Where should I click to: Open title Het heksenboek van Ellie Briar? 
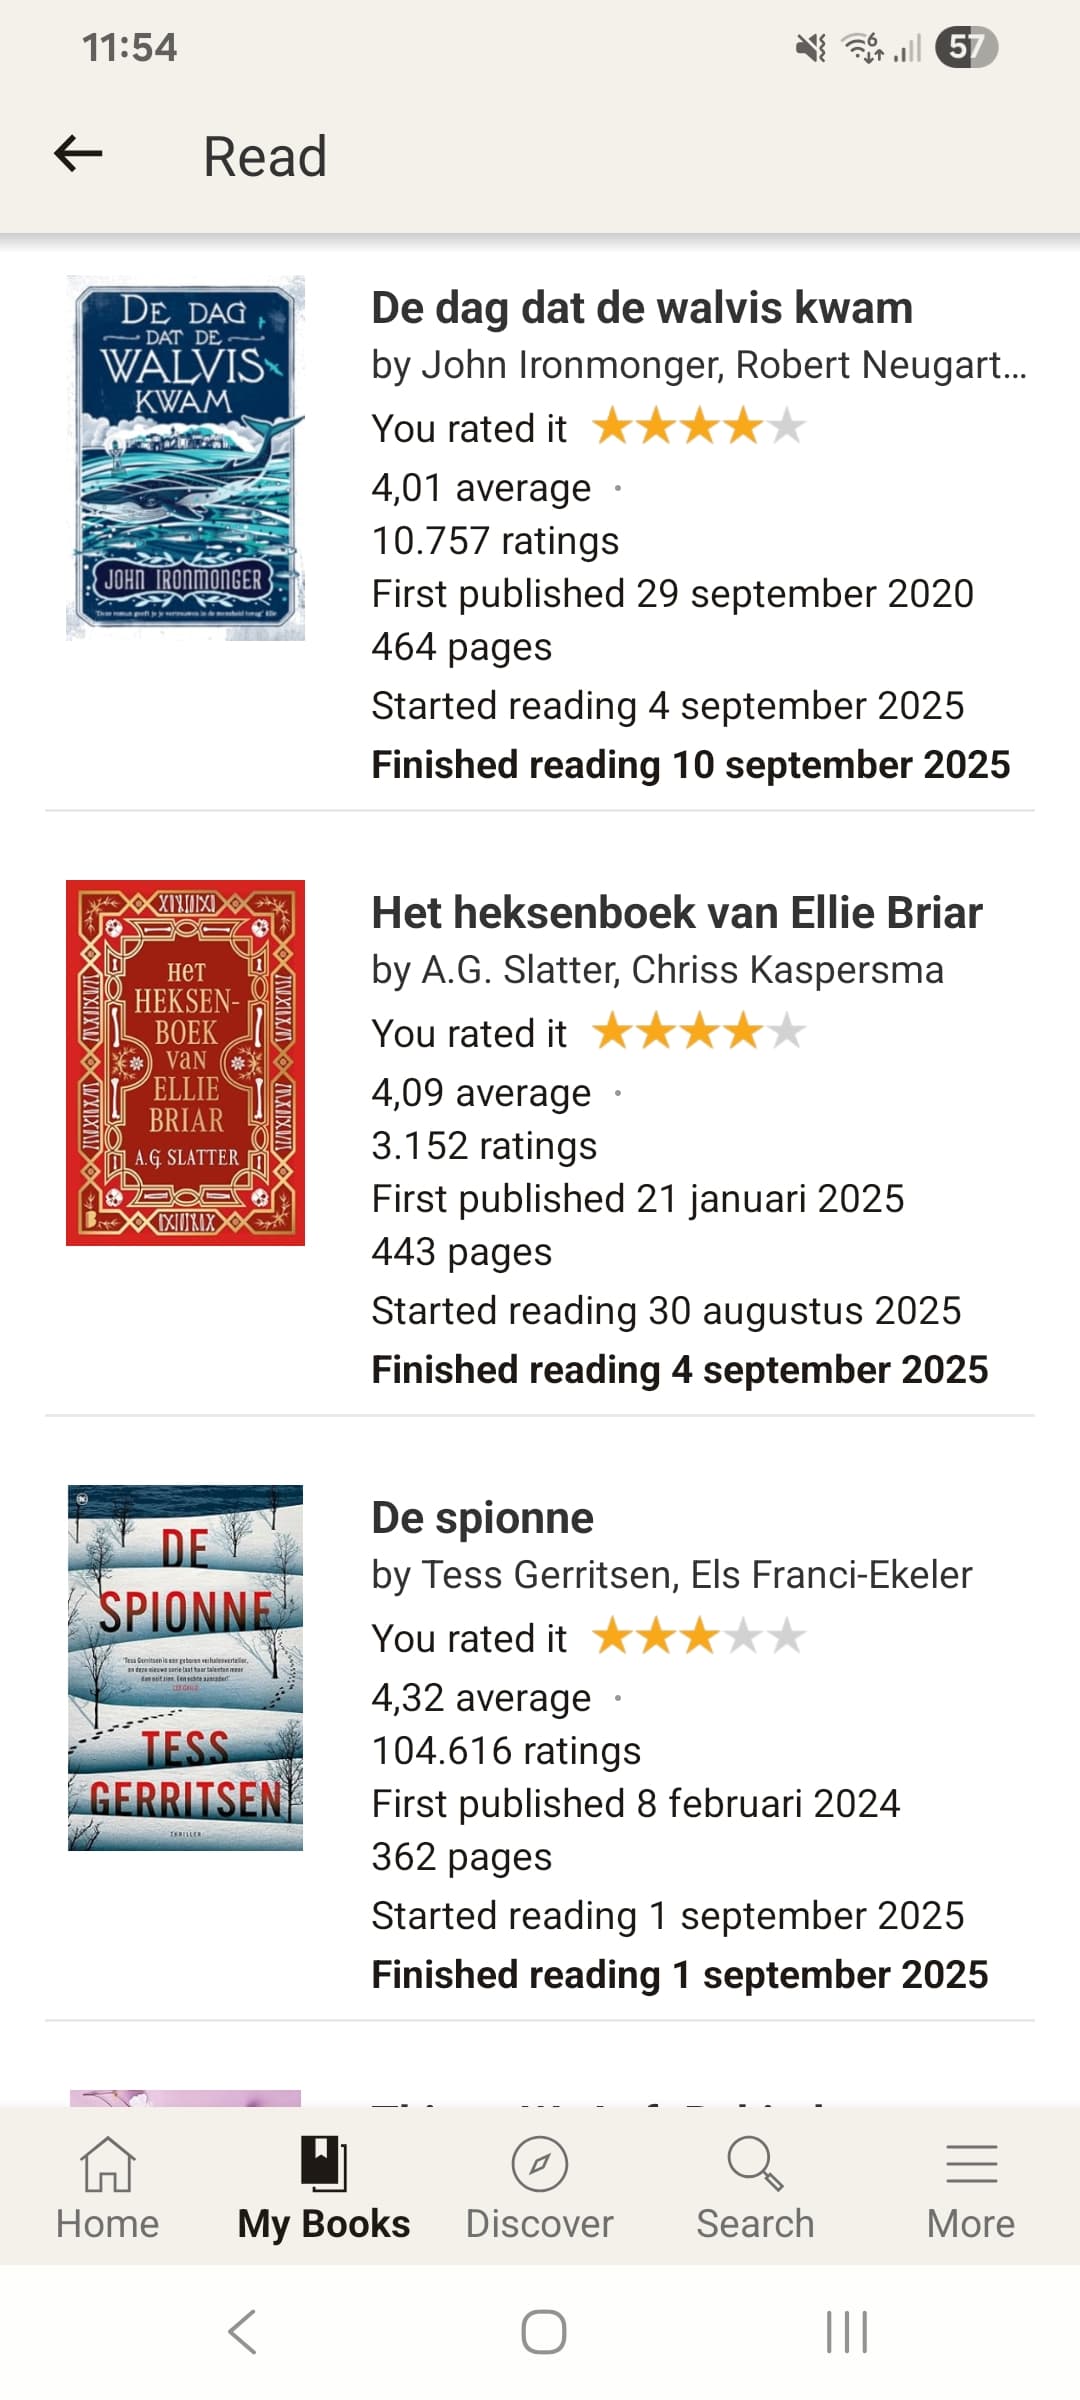(x=676, y=913)
